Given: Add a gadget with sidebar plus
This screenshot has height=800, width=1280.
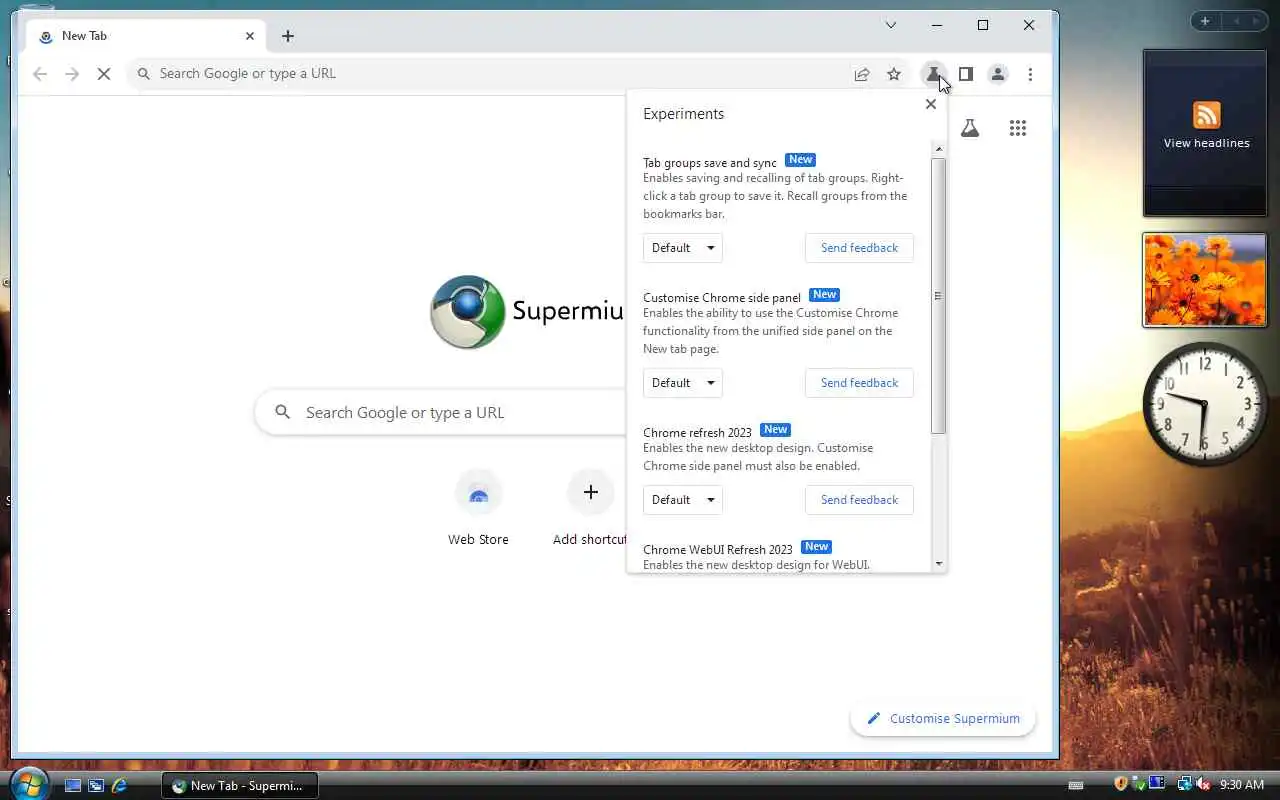Looking at the screenshot, I should click(x=1205, y=21).
